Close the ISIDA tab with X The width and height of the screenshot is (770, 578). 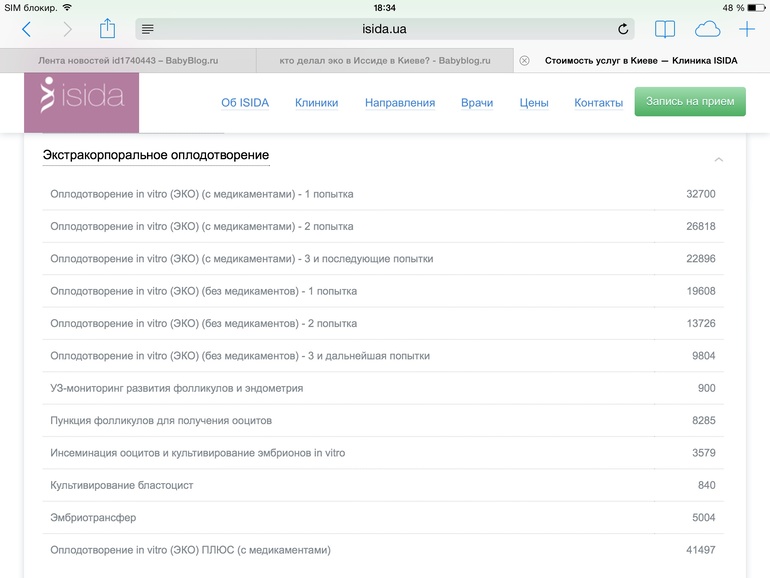[x=524, y=60]
